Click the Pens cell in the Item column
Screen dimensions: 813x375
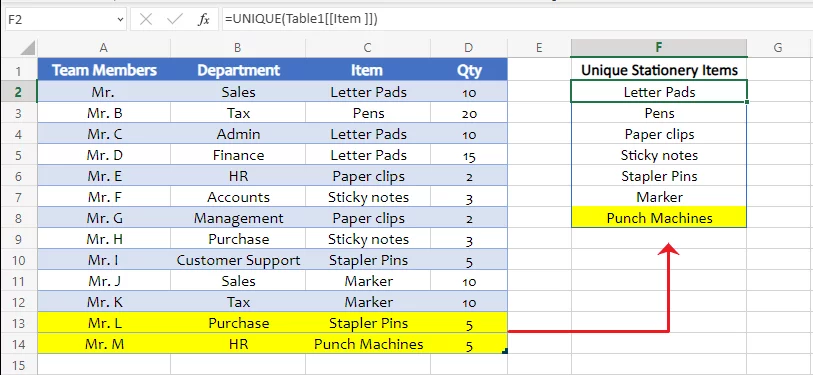368,113
